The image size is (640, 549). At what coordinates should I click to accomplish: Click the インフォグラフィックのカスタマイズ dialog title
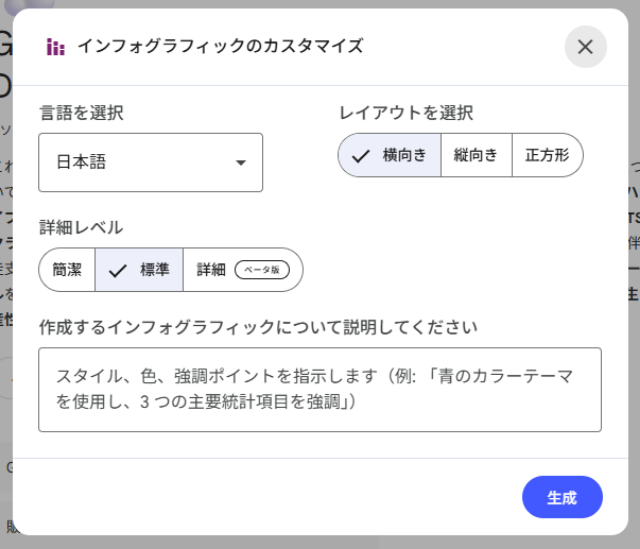coord(220,46)
